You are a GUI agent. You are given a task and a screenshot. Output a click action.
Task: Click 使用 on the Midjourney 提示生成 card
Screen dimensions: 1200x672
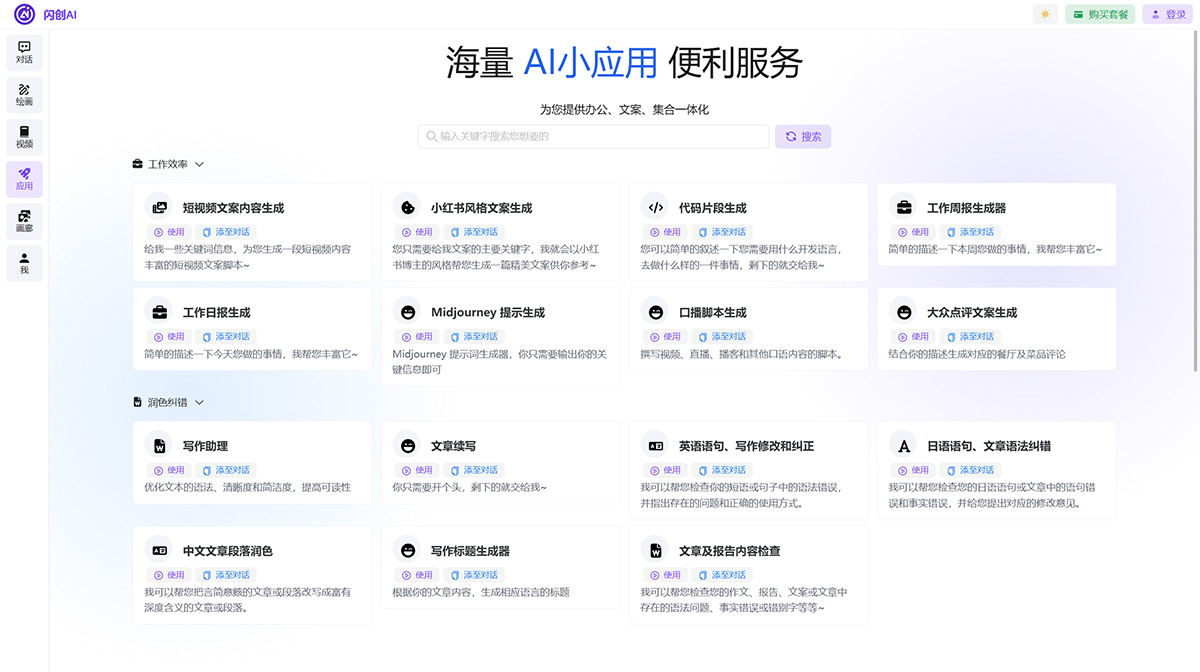pos(416,336)
